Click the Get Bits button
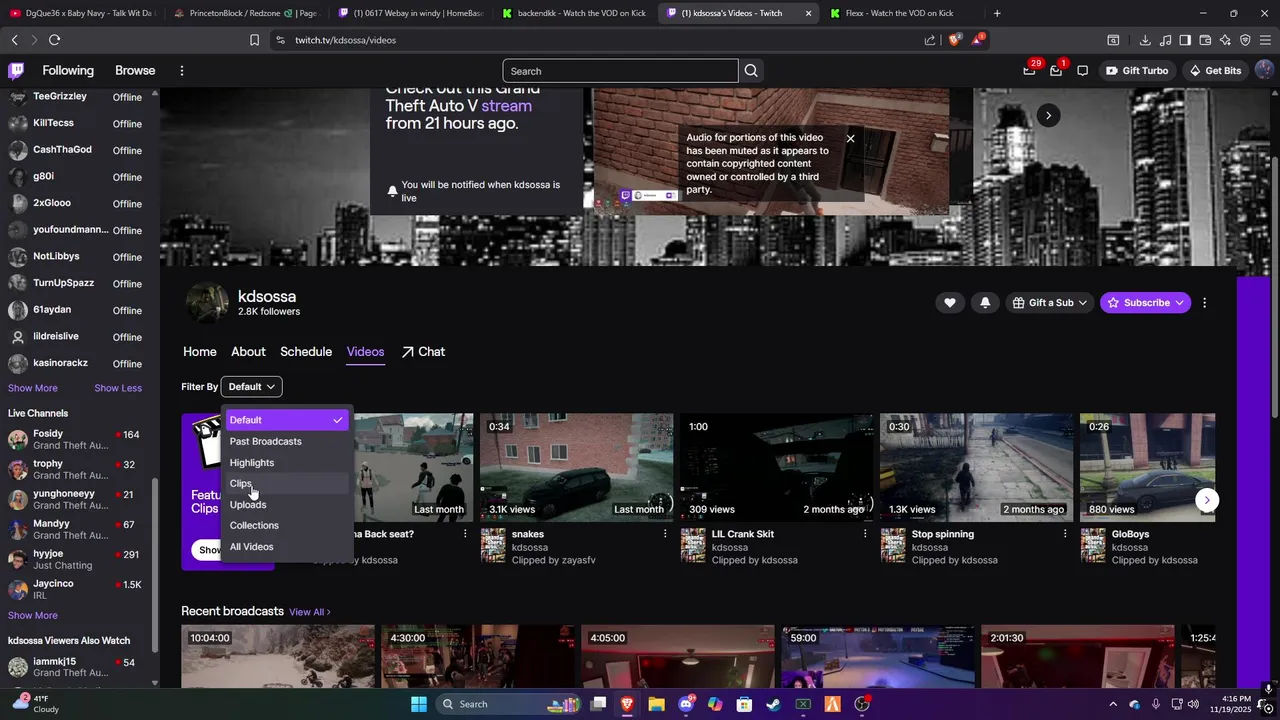Image resolution: width=1280 pixels, height=720 pixels. 1215,71
